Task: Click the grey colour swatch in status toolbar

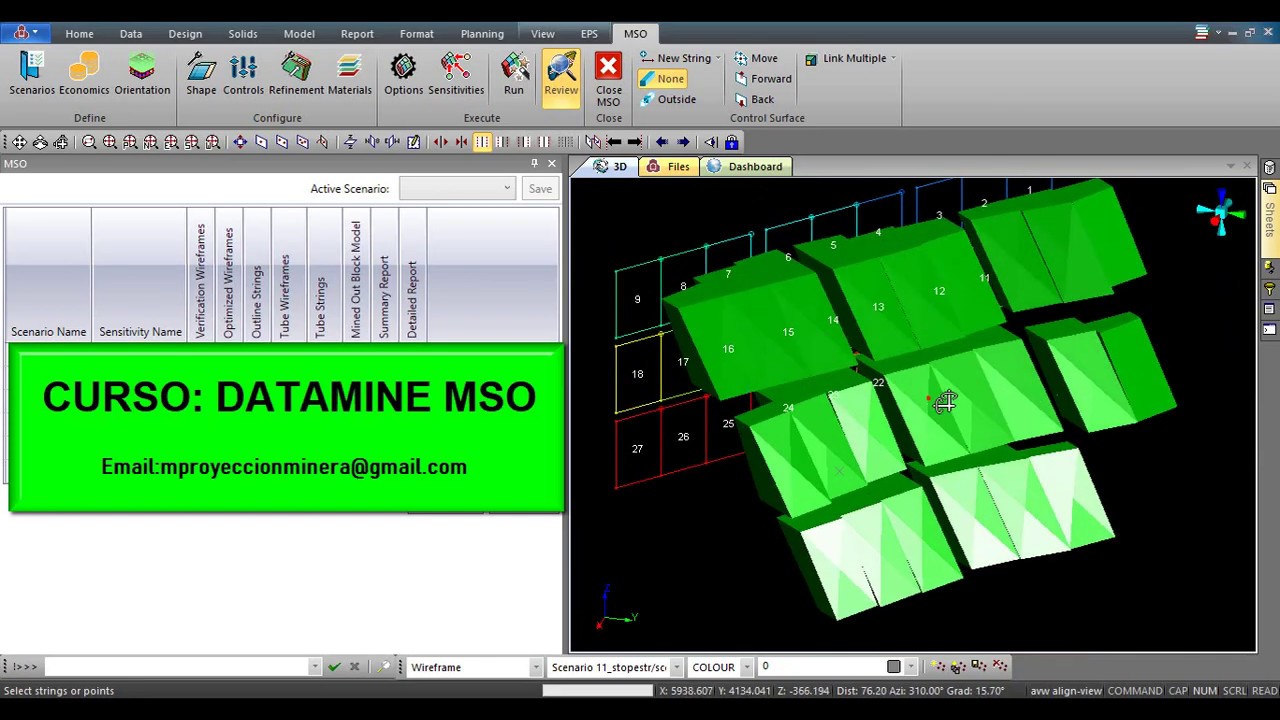Action: click(894, 667)
